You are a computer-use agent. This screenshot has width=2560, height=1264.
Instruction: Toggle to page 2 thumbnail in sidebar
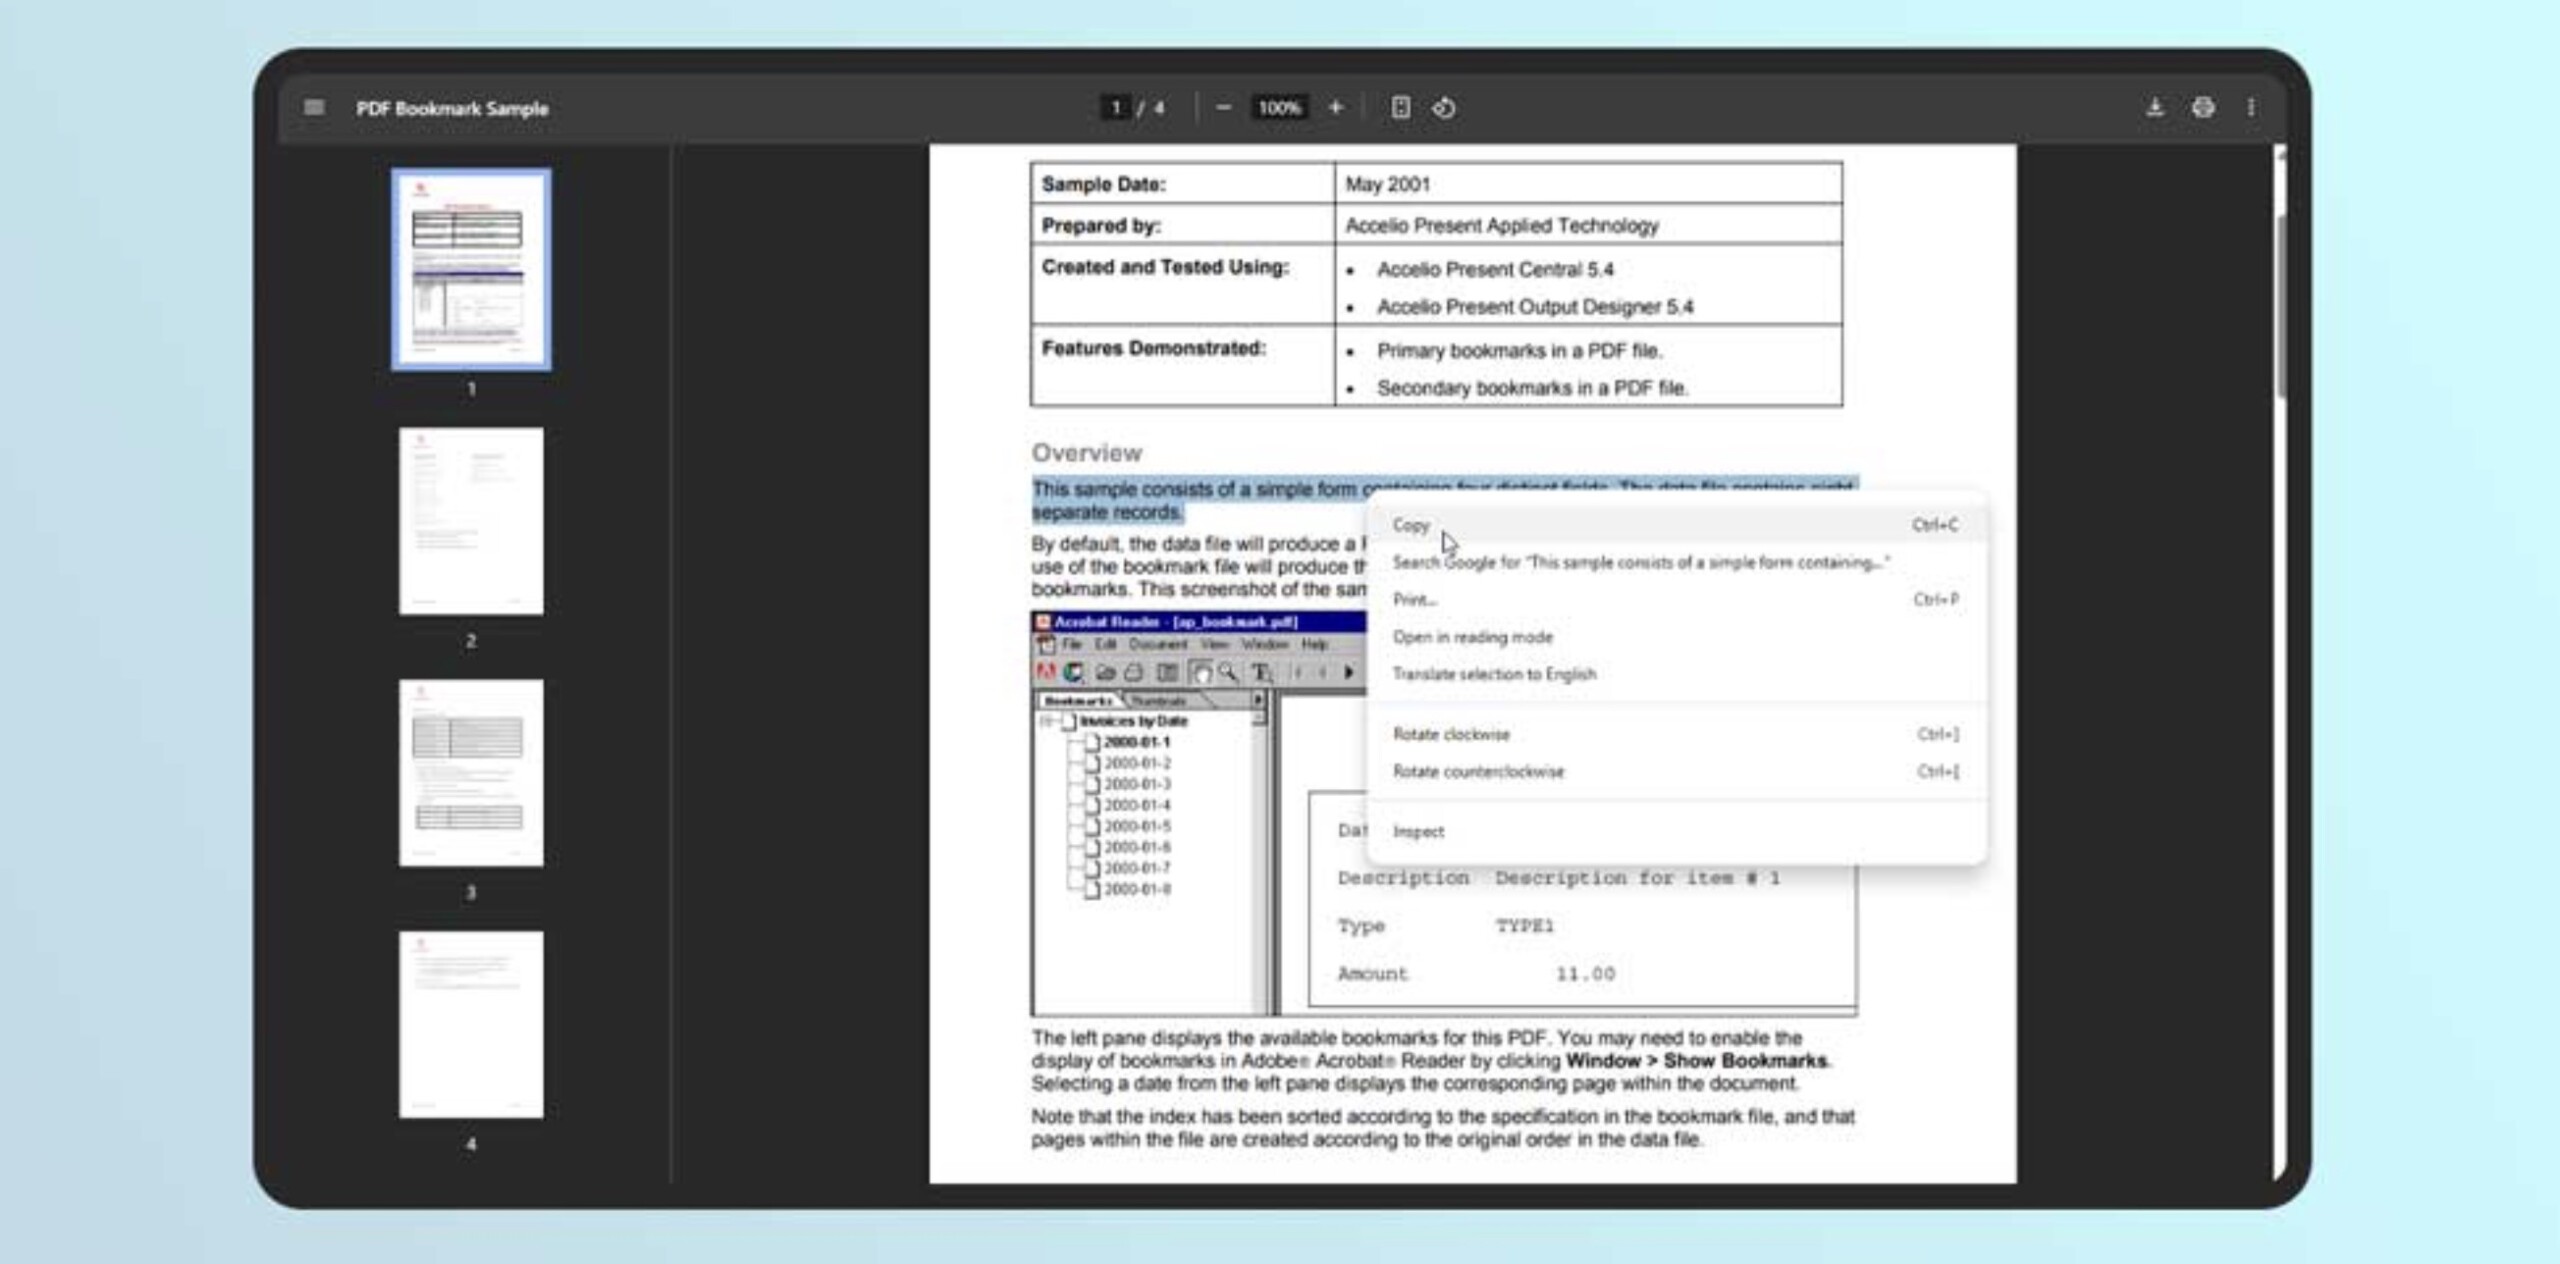pyautogui.click(x=470, y=521)
